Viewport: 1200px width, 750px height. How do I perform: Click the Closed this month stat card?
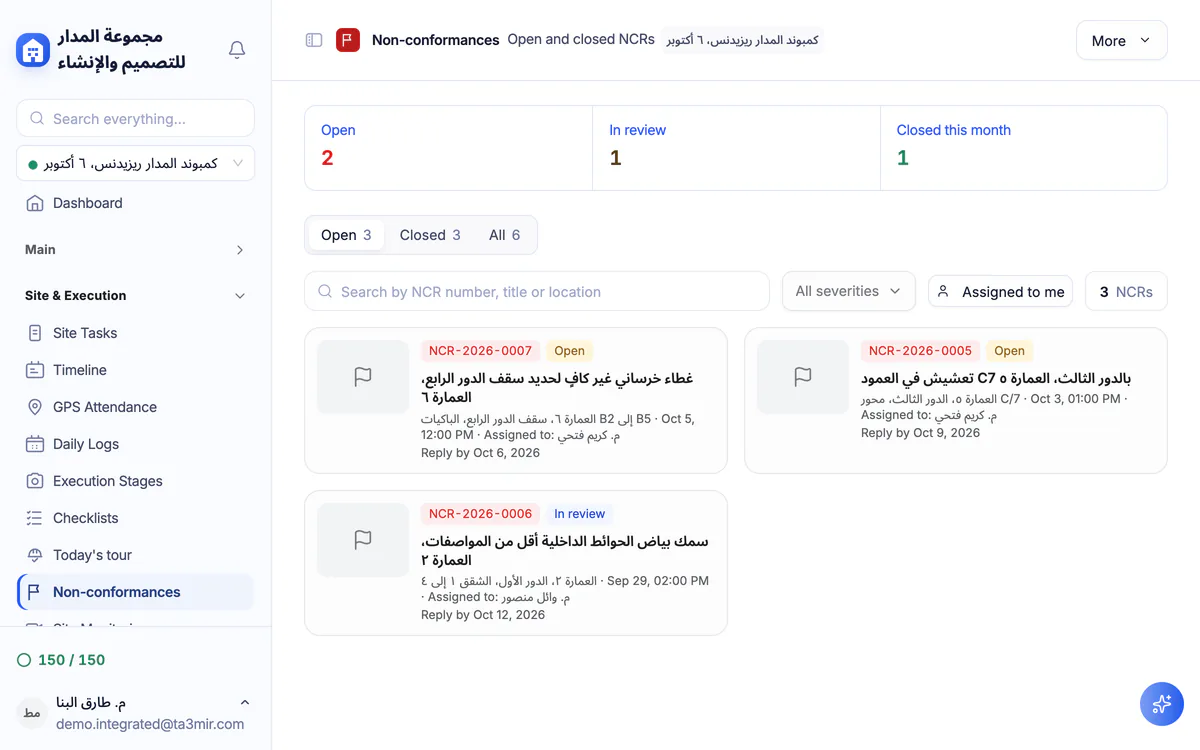(x=1024, y=148)
